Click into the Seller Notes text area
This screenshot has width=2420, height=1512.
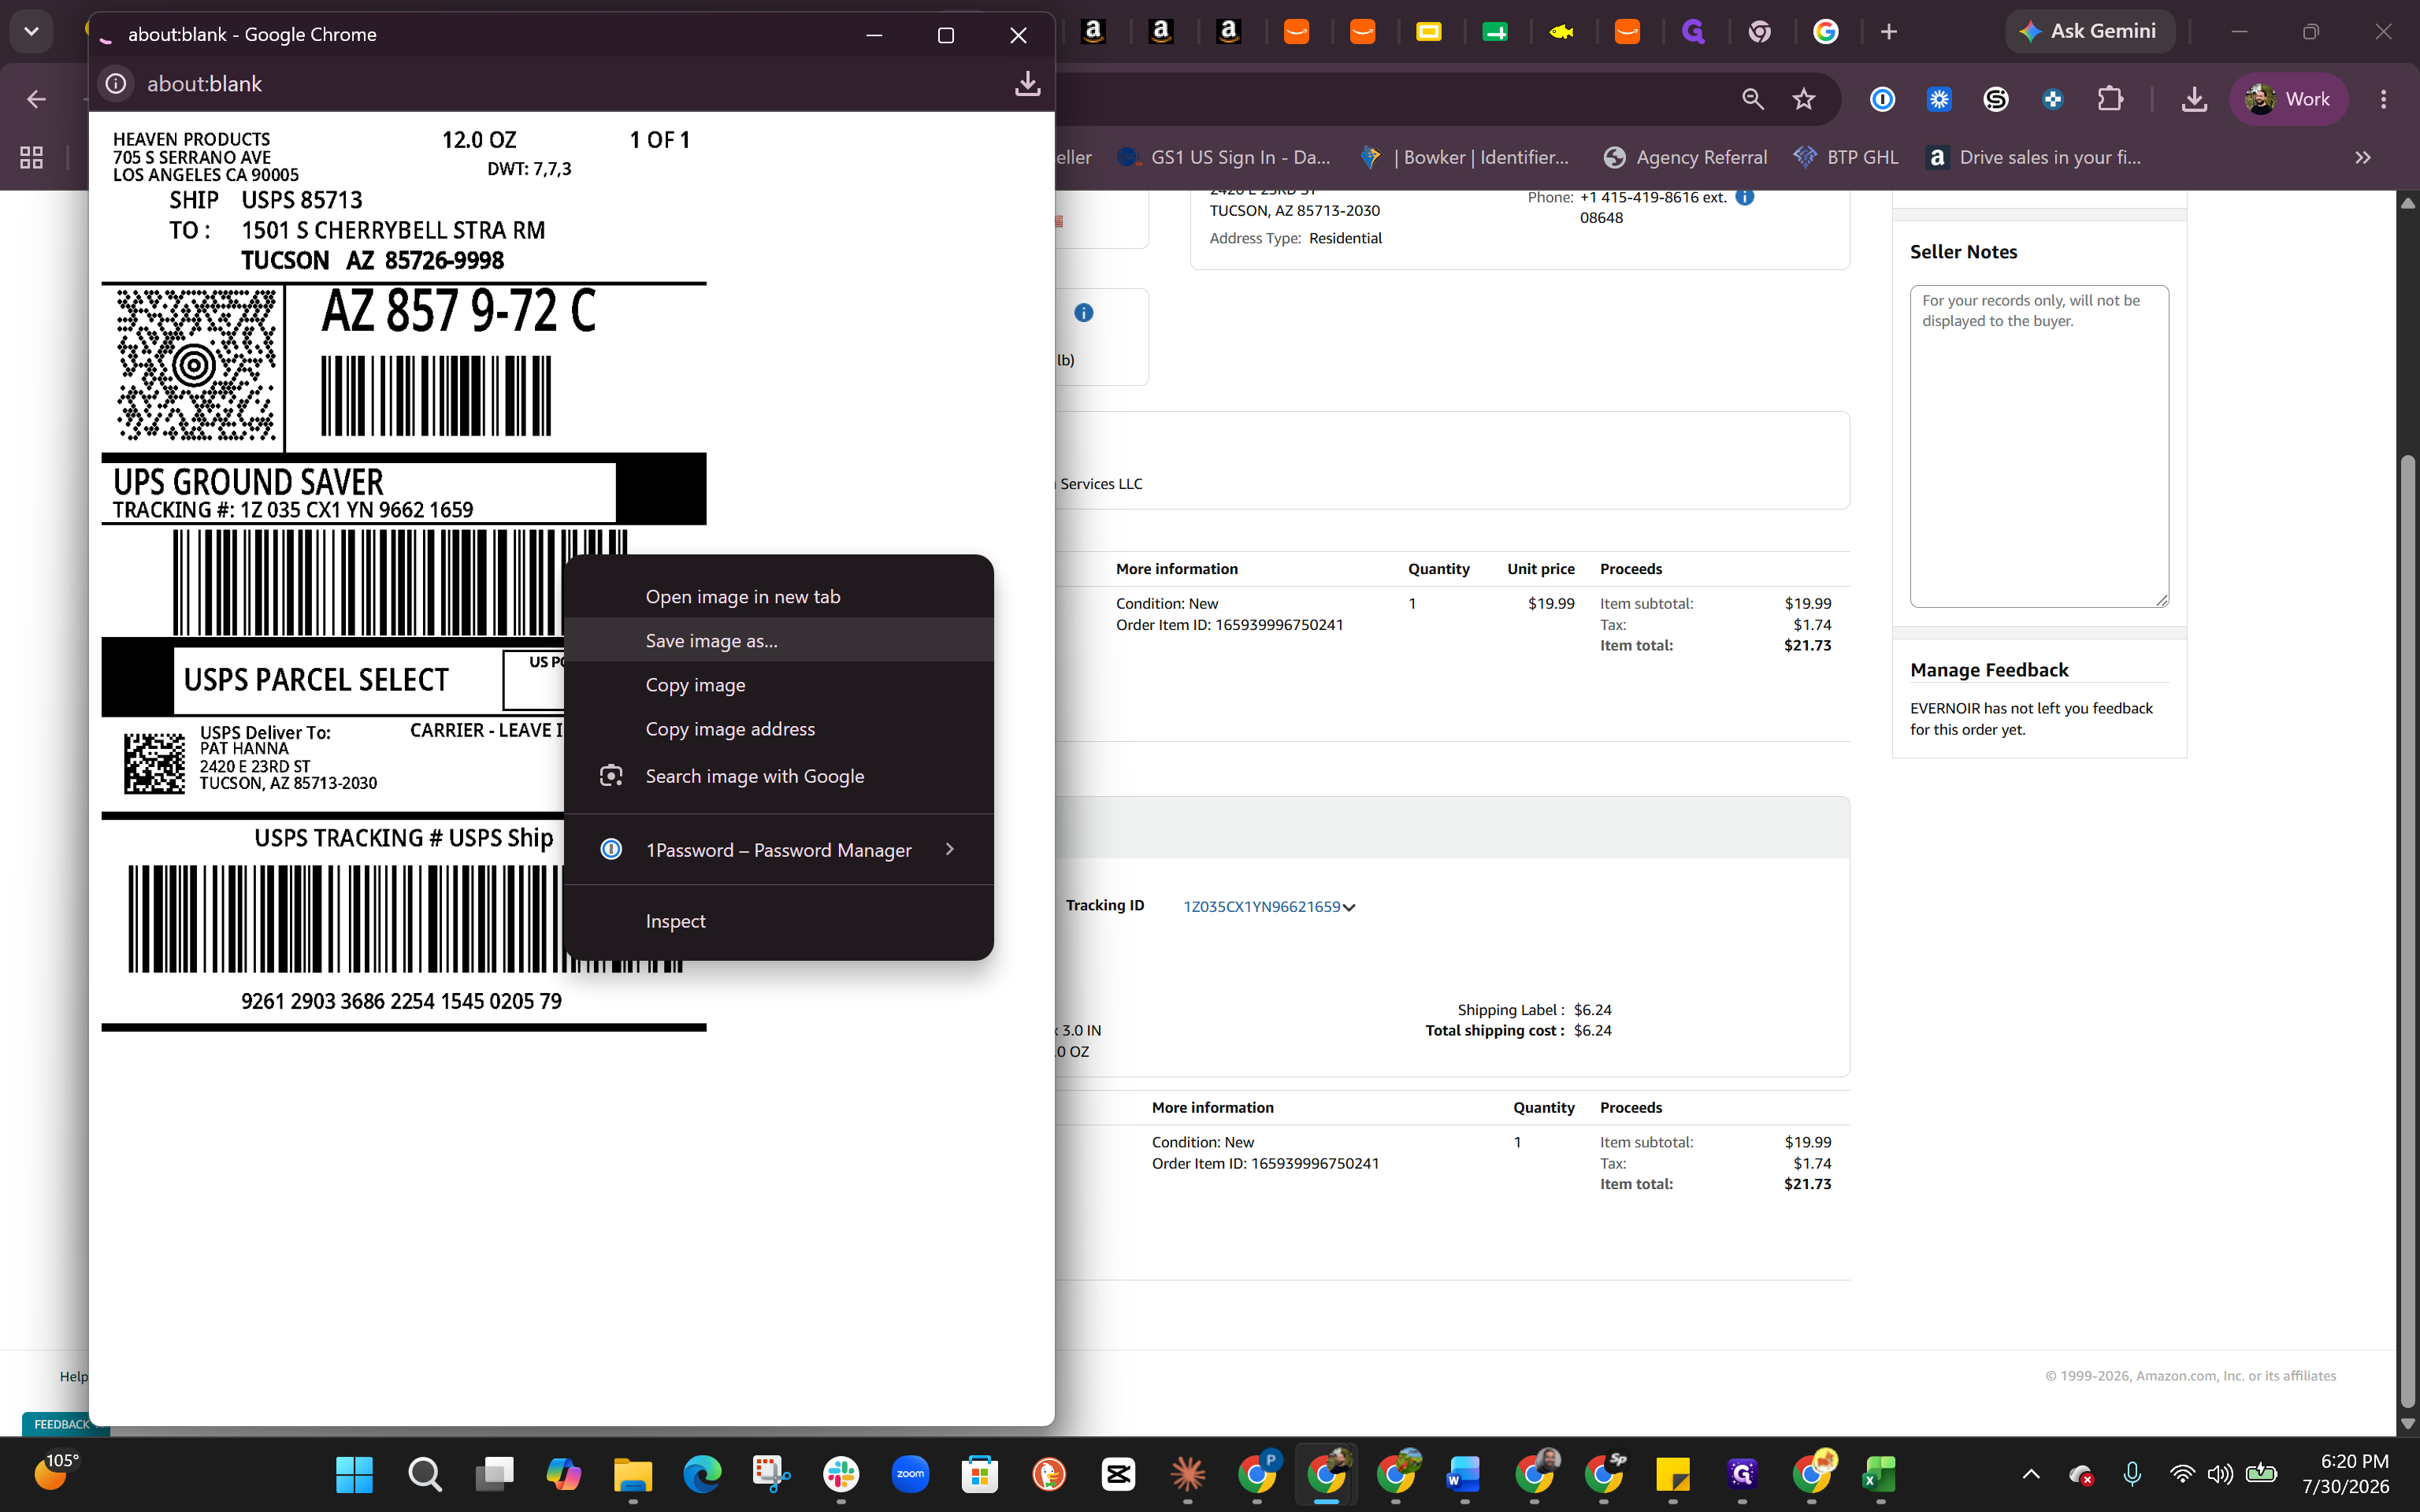[x=2039, y=446]
